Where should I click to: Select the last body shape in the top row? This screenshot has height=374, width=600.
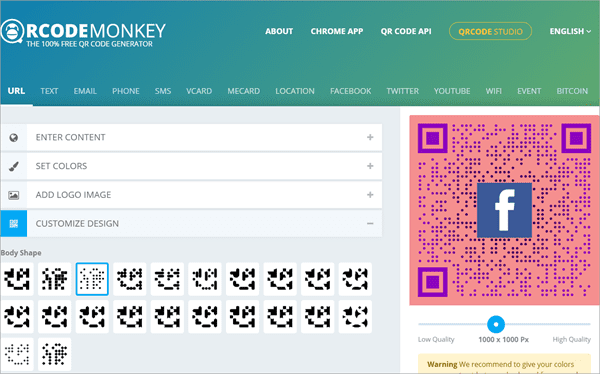355,279
